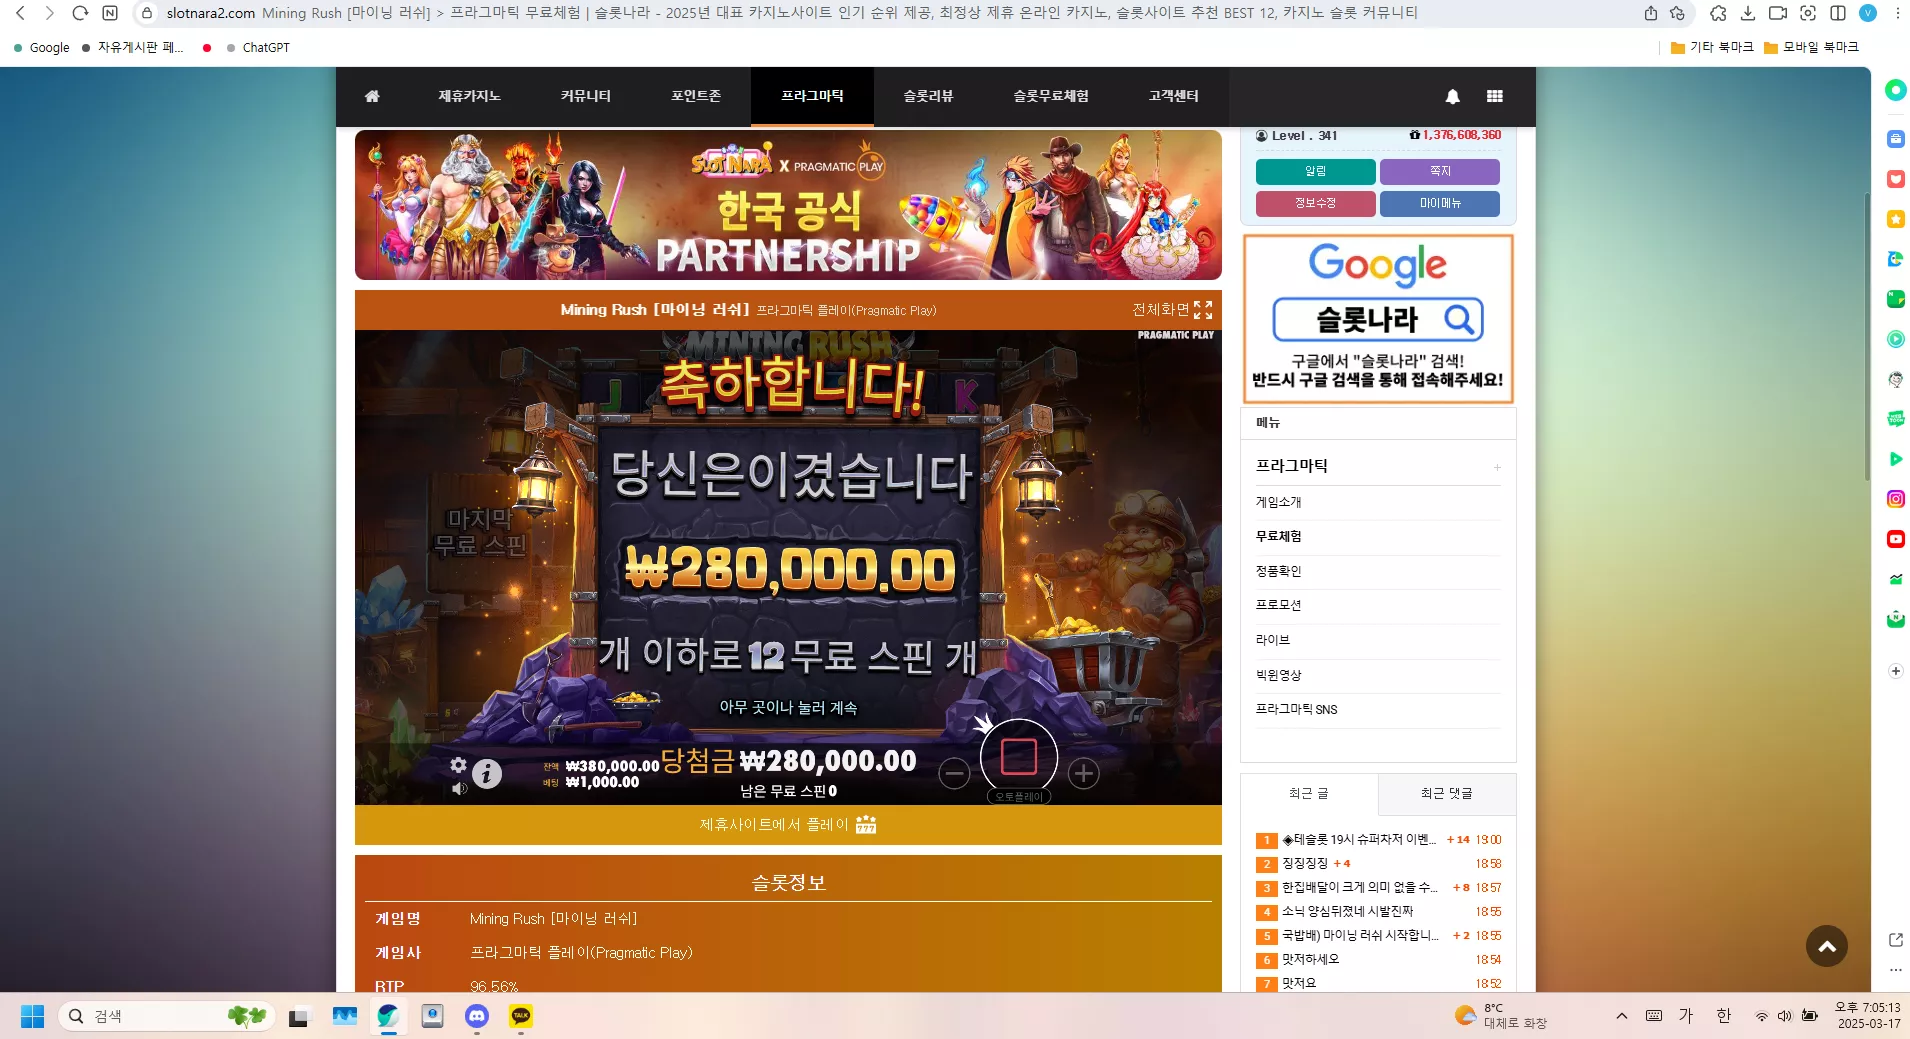1910x1039 pixels.
Task: Open the browser extensions puzzle icon
Action: 1718,13
